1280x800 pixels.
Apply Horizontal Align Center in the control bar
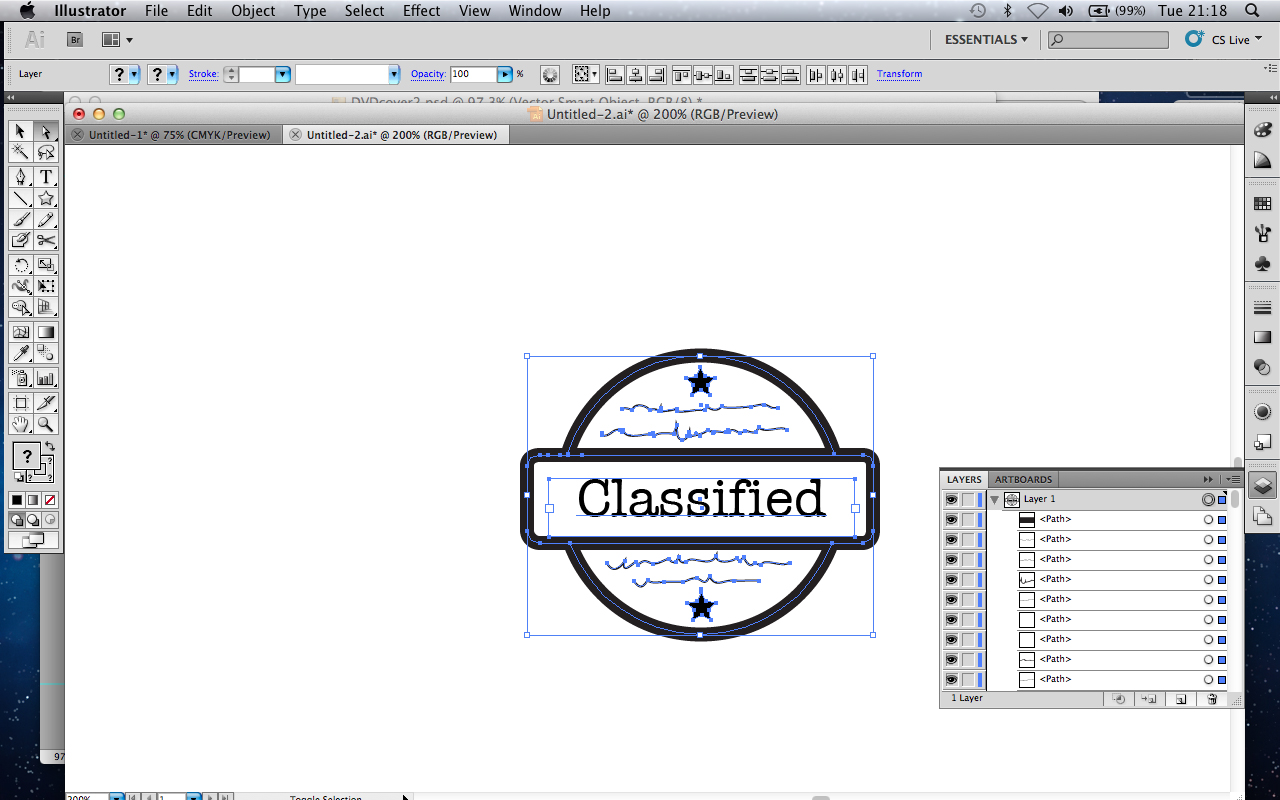tap(636, 74)
